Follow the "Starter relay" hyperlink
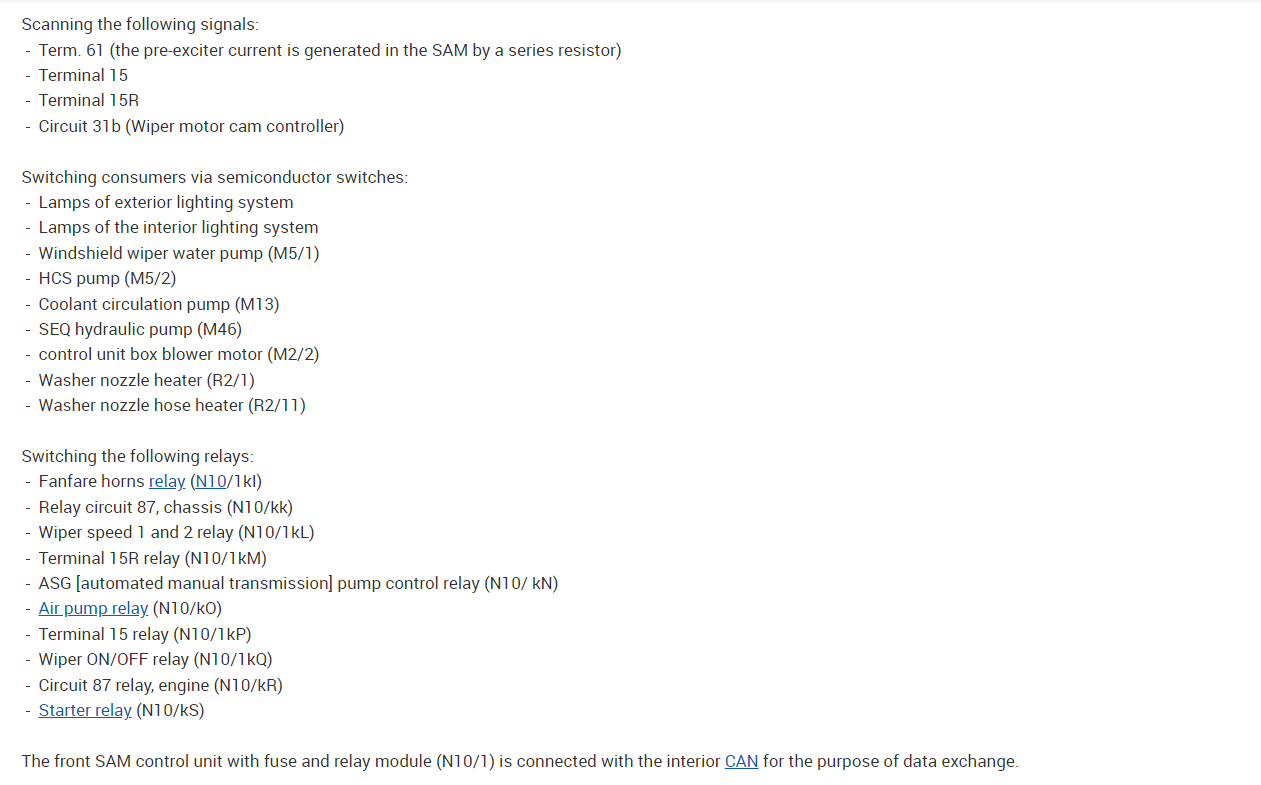Viewport: 1261px width, 785px height. (x=85, y=711)
